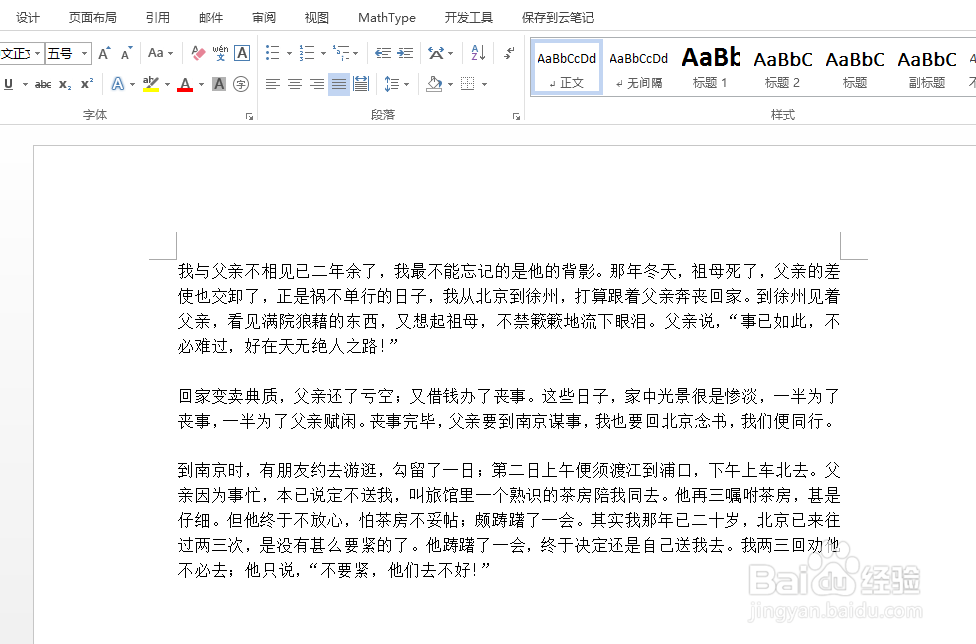Align text to the right

(317, 84)
